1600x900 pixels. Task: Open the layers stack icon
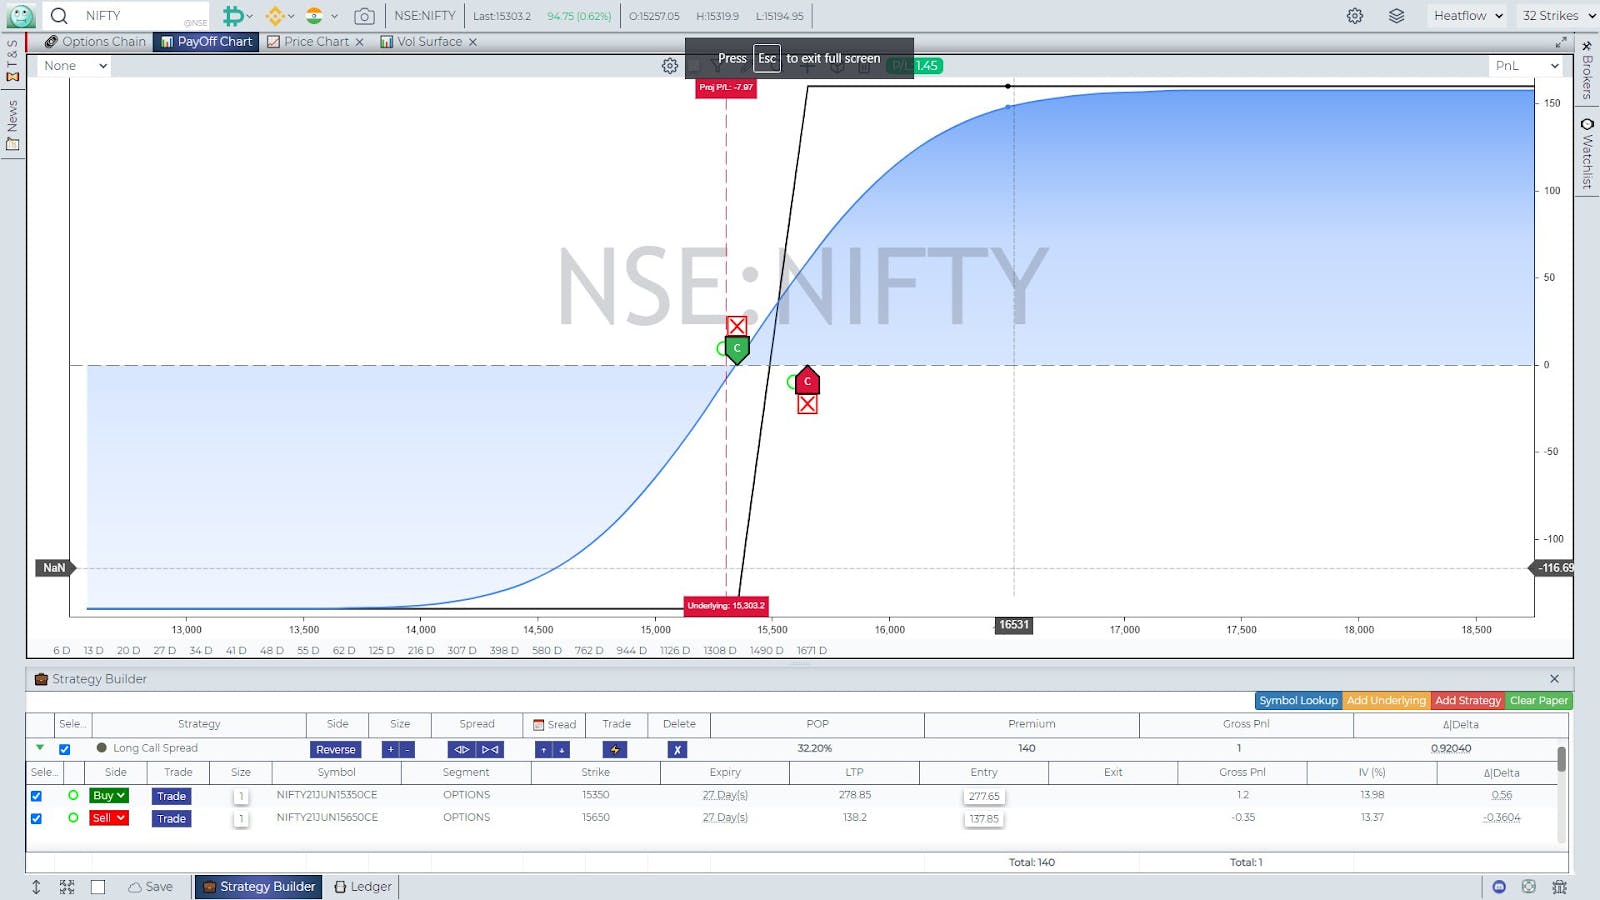(1397, 16)
